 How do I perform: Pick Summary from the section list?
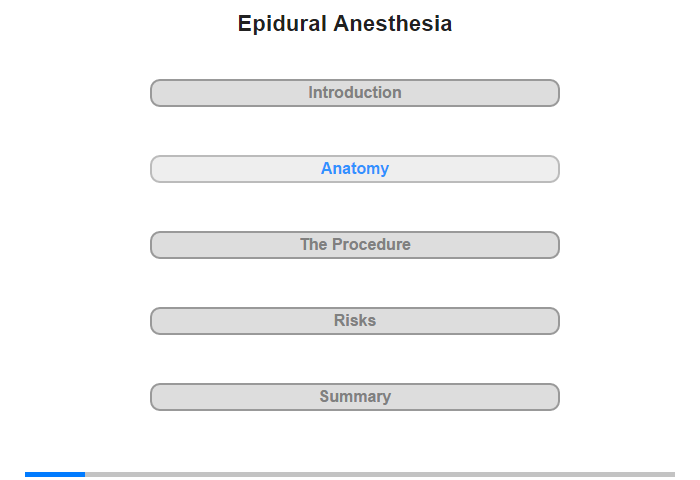click(x=354, y=397)
